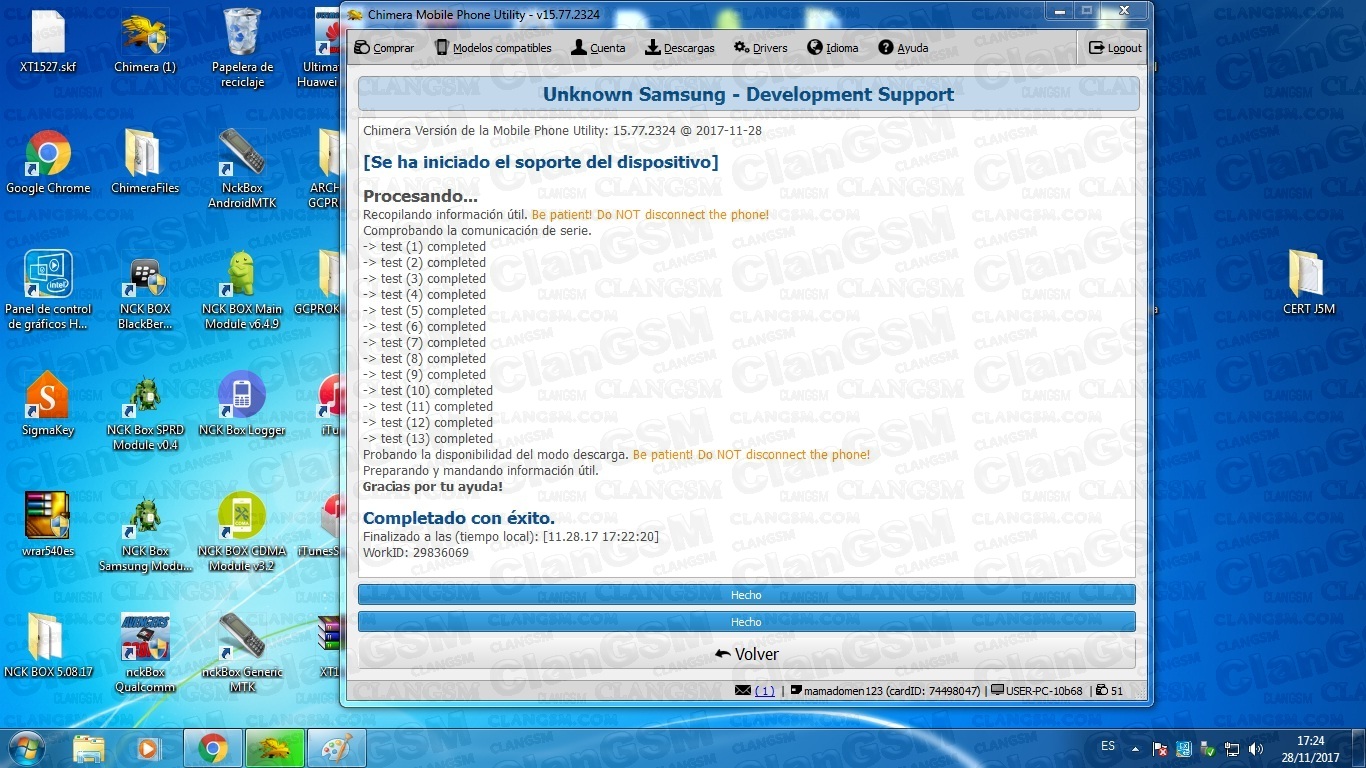The image size is (1366, 768).
Task: Open the taskbar clock showing 17:24
Action: tap(1310, 749)
